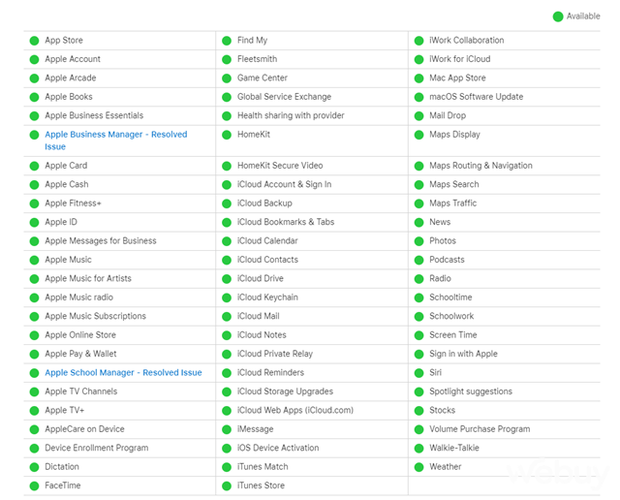Click the Available legend green dot
Screen dimensions: 620x500
pos(558,17)
